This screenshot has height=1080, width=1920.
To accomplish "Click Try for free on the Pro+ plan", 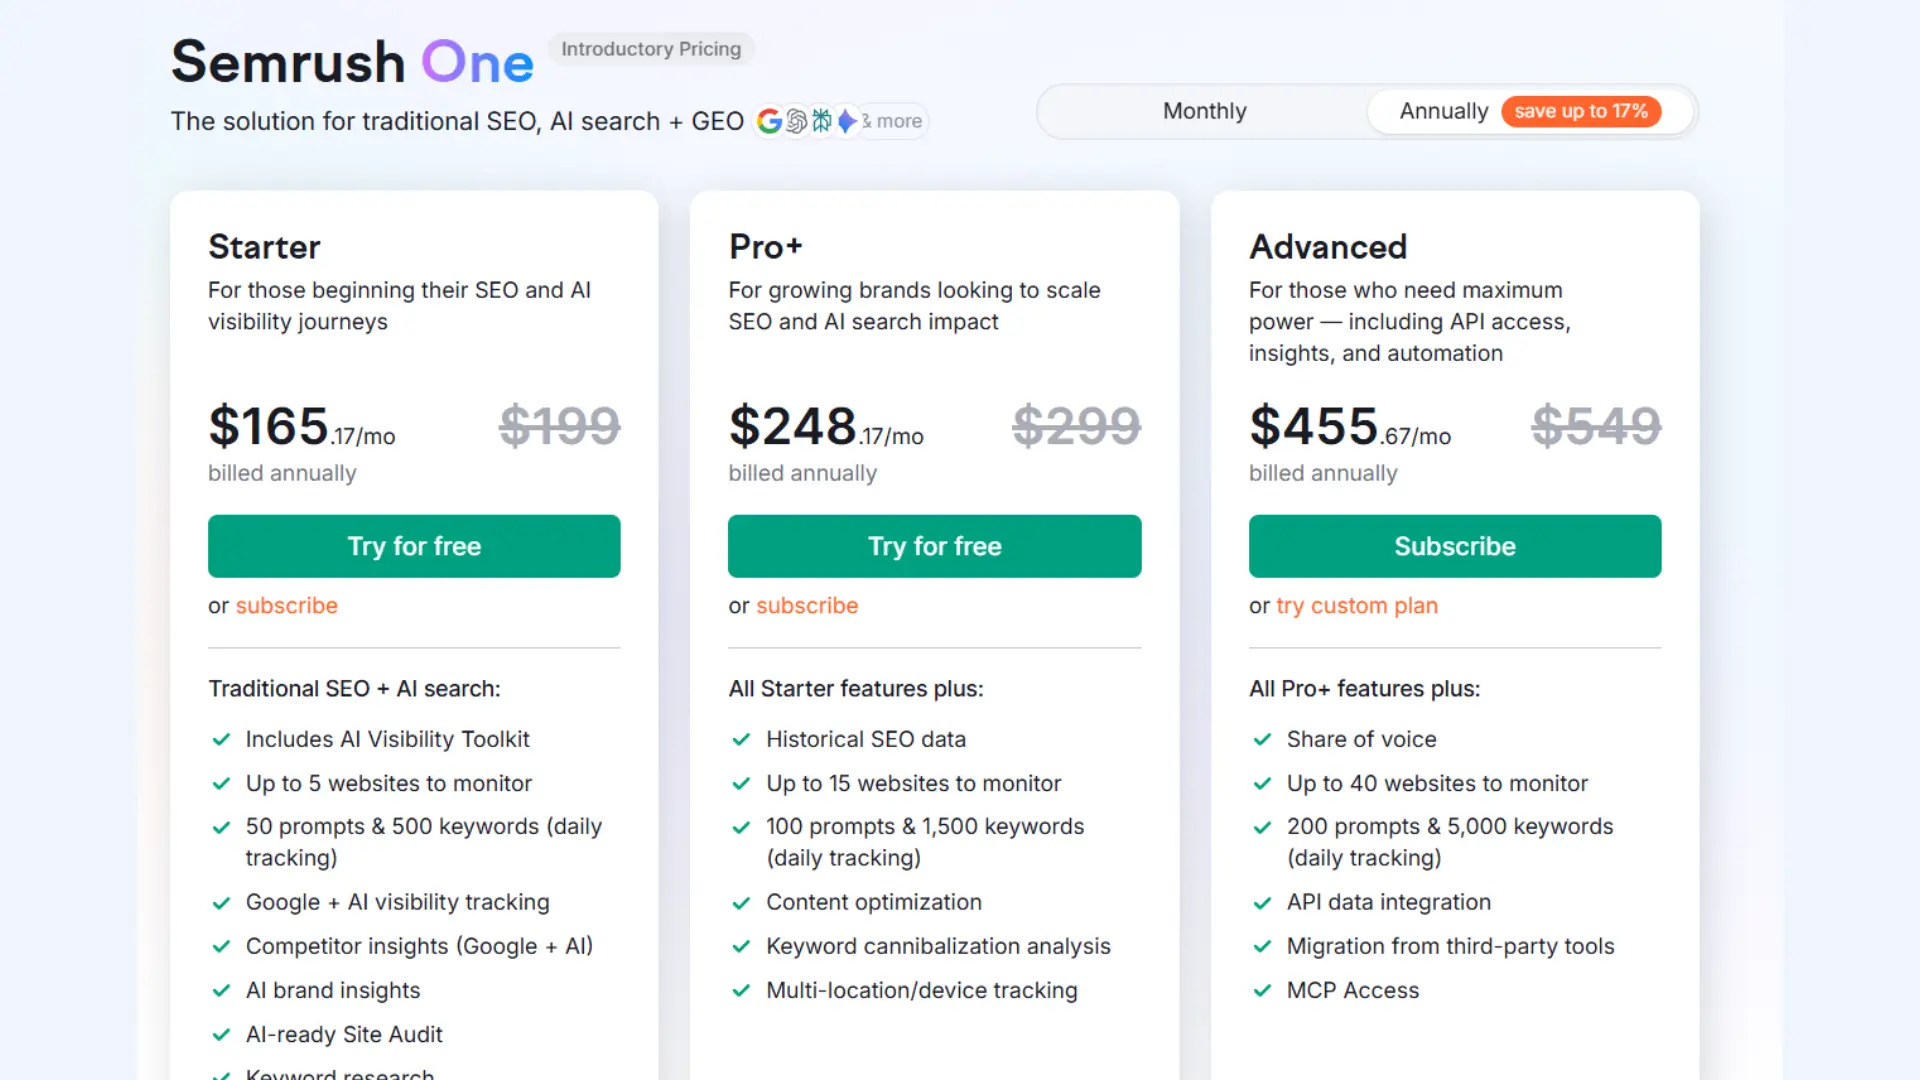I will (x=934, y=546).
